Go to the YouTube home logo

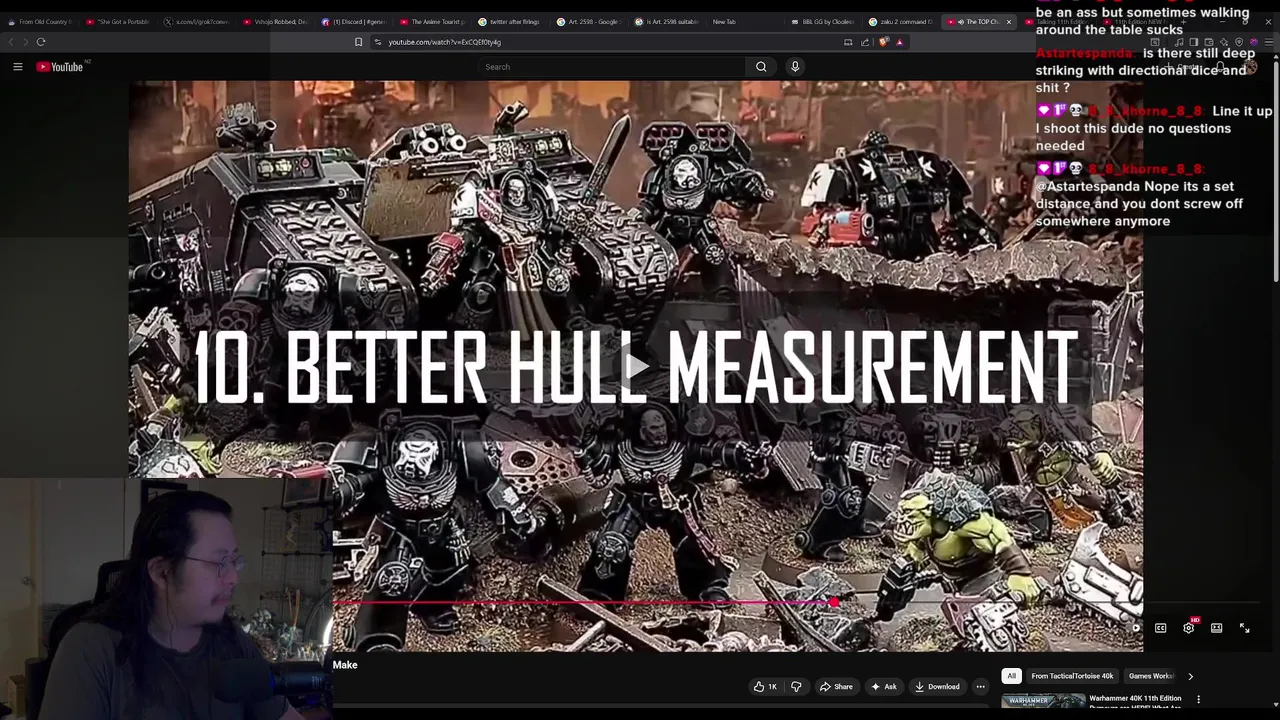59,67
